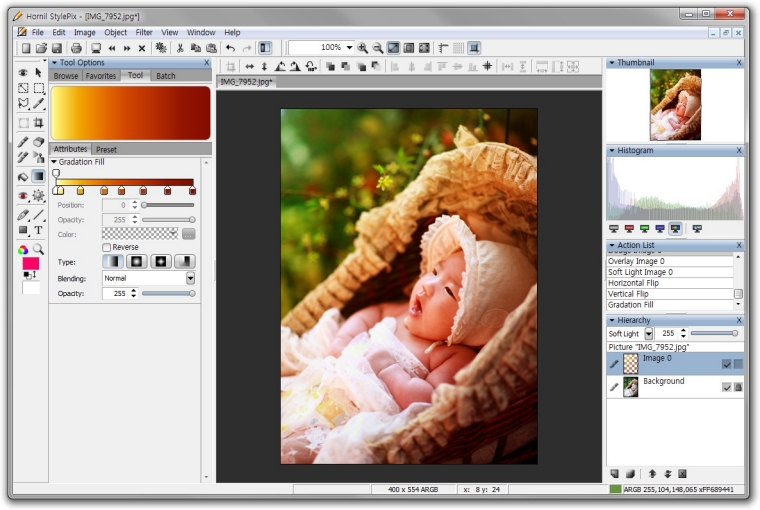Open the Blending mode dropdown set to Normal
The height and width of the screenshot is (510, 760).
click(190, 278)
